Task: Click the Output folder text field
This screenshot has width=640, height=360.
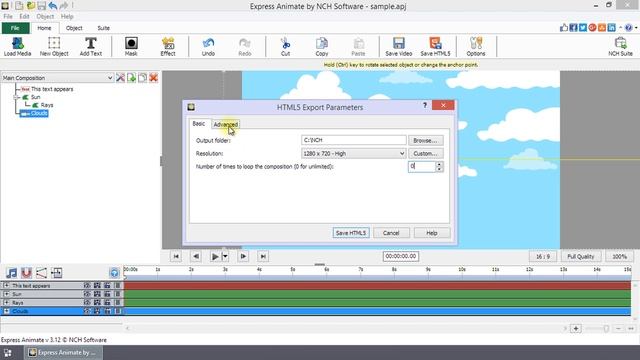Action: (x=353, y=140)
